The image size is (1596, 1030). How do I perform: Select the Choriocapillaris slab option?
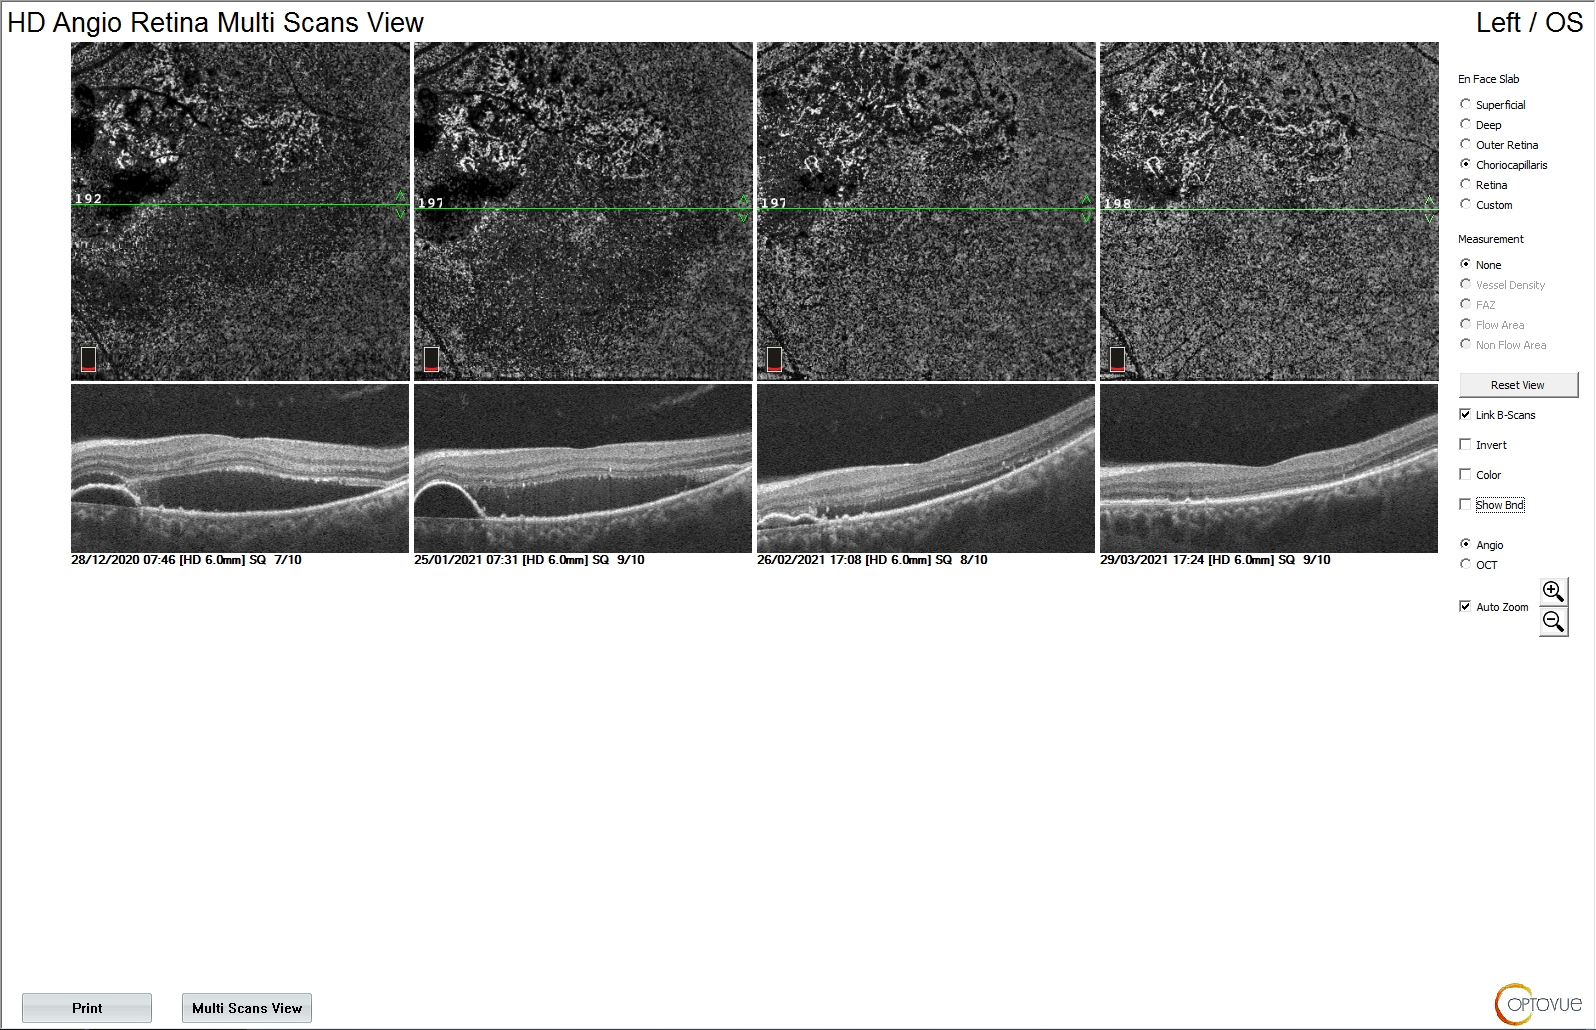(1466, 164)
